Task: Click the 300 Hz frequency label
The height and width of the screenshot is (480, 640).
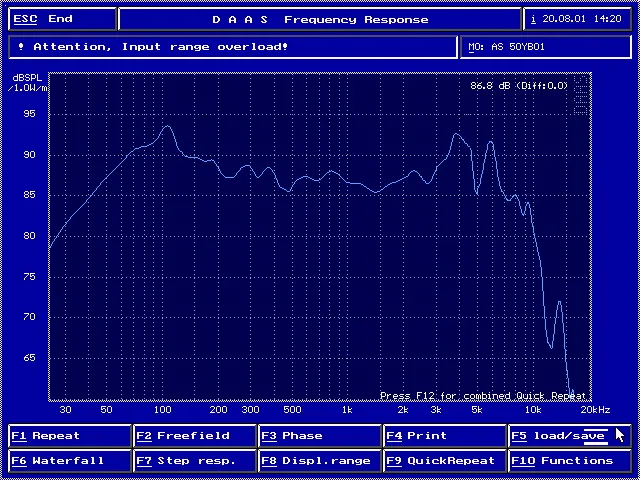Action: (251, 410)
